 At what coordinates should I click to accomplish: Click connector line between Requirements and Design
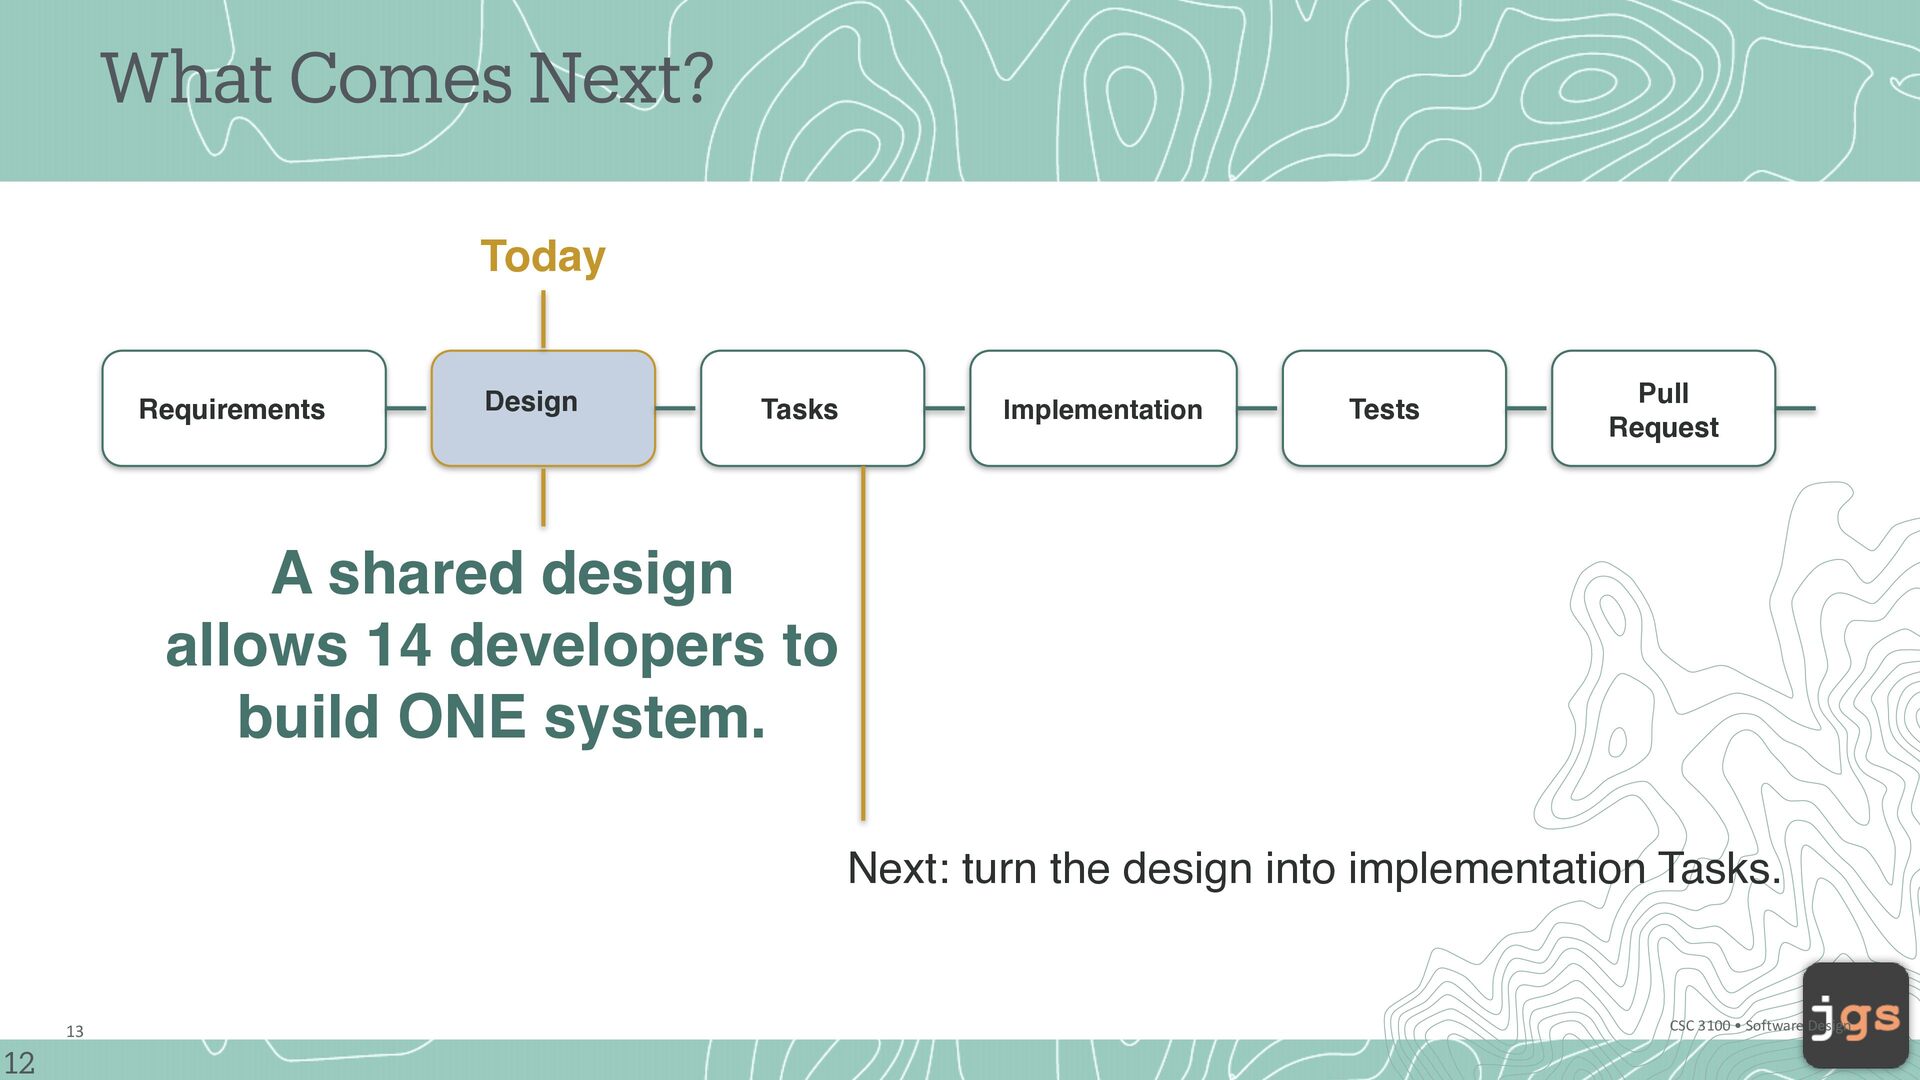[408, 408]
